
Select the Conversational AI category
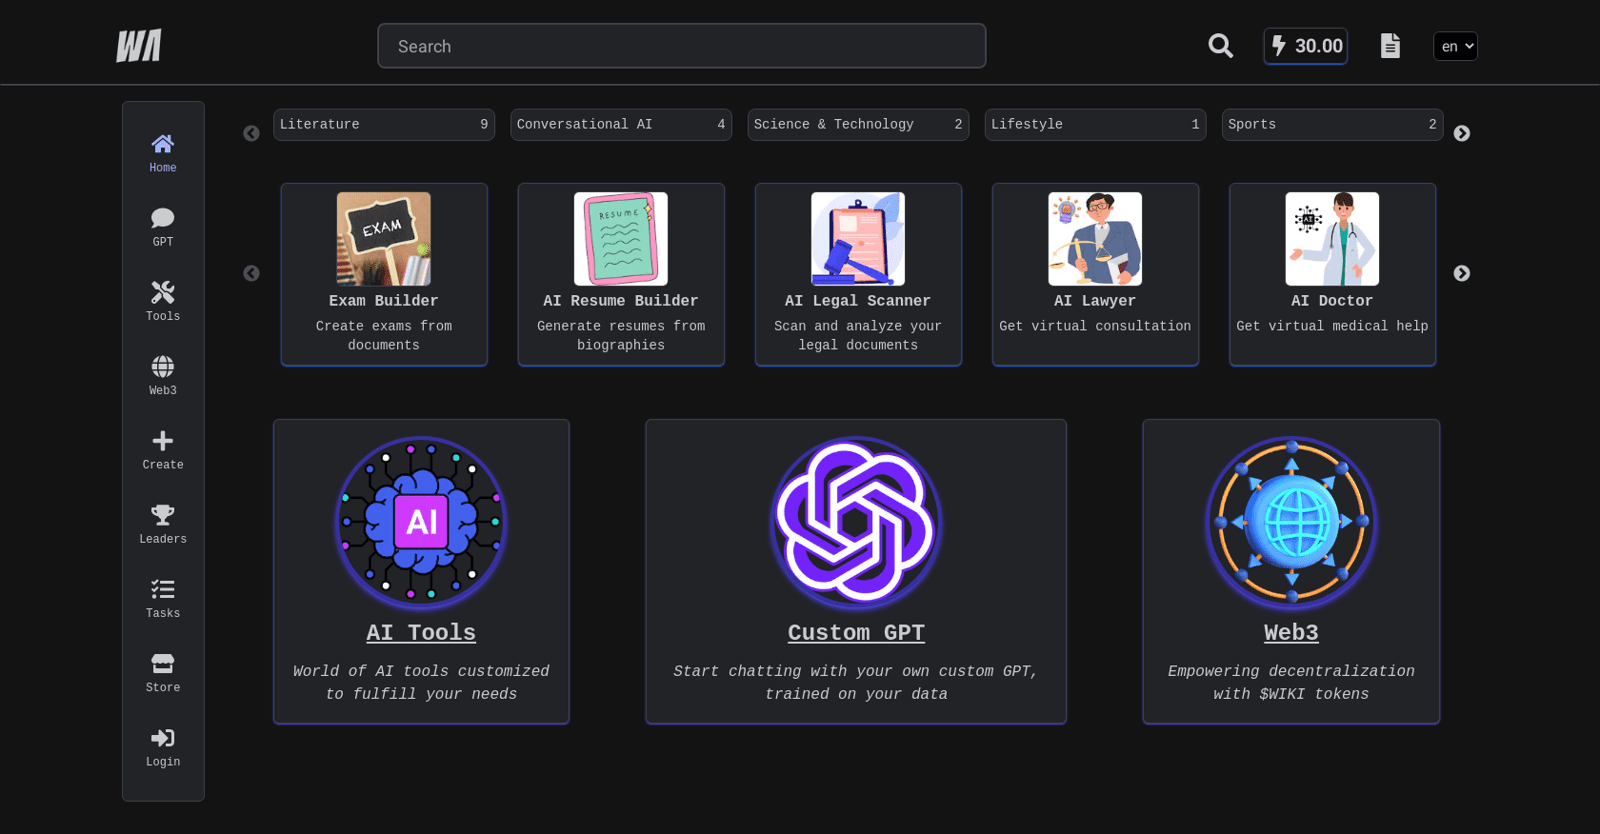(x=621, y=125)
